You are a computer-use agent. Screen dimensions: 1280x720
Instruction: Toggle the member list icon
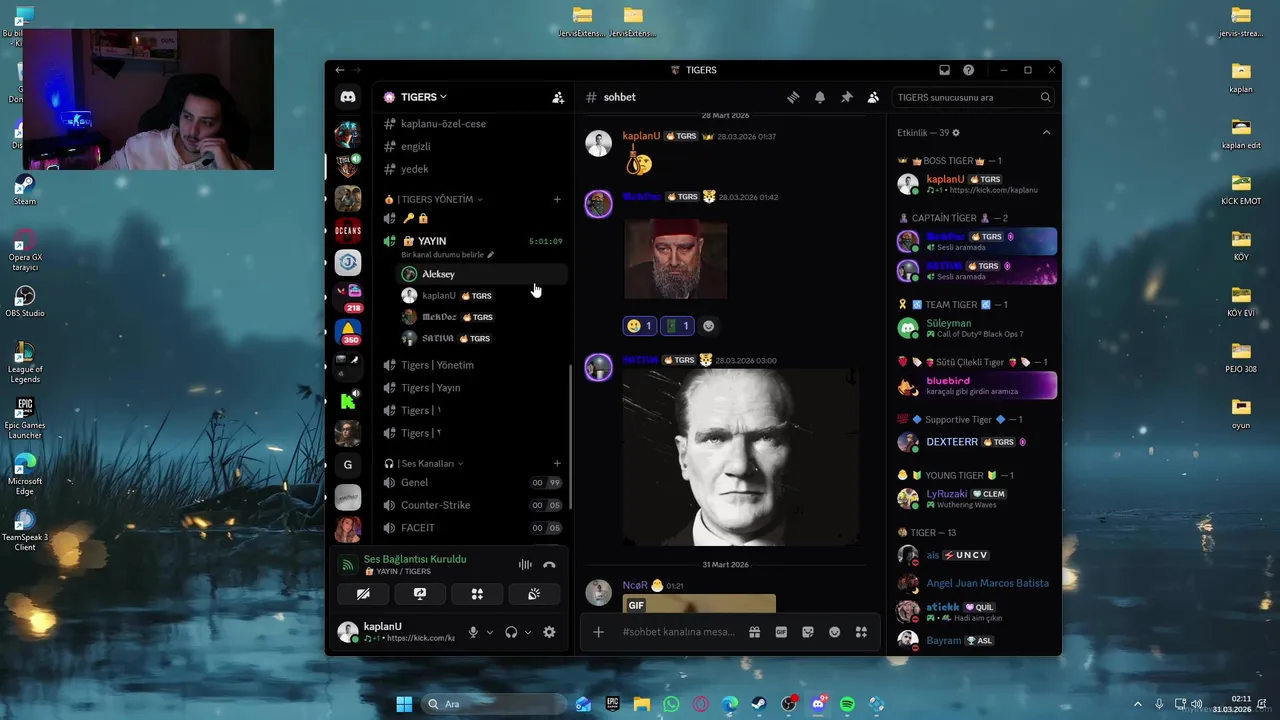pyautogui.click(x=873, y=97)
